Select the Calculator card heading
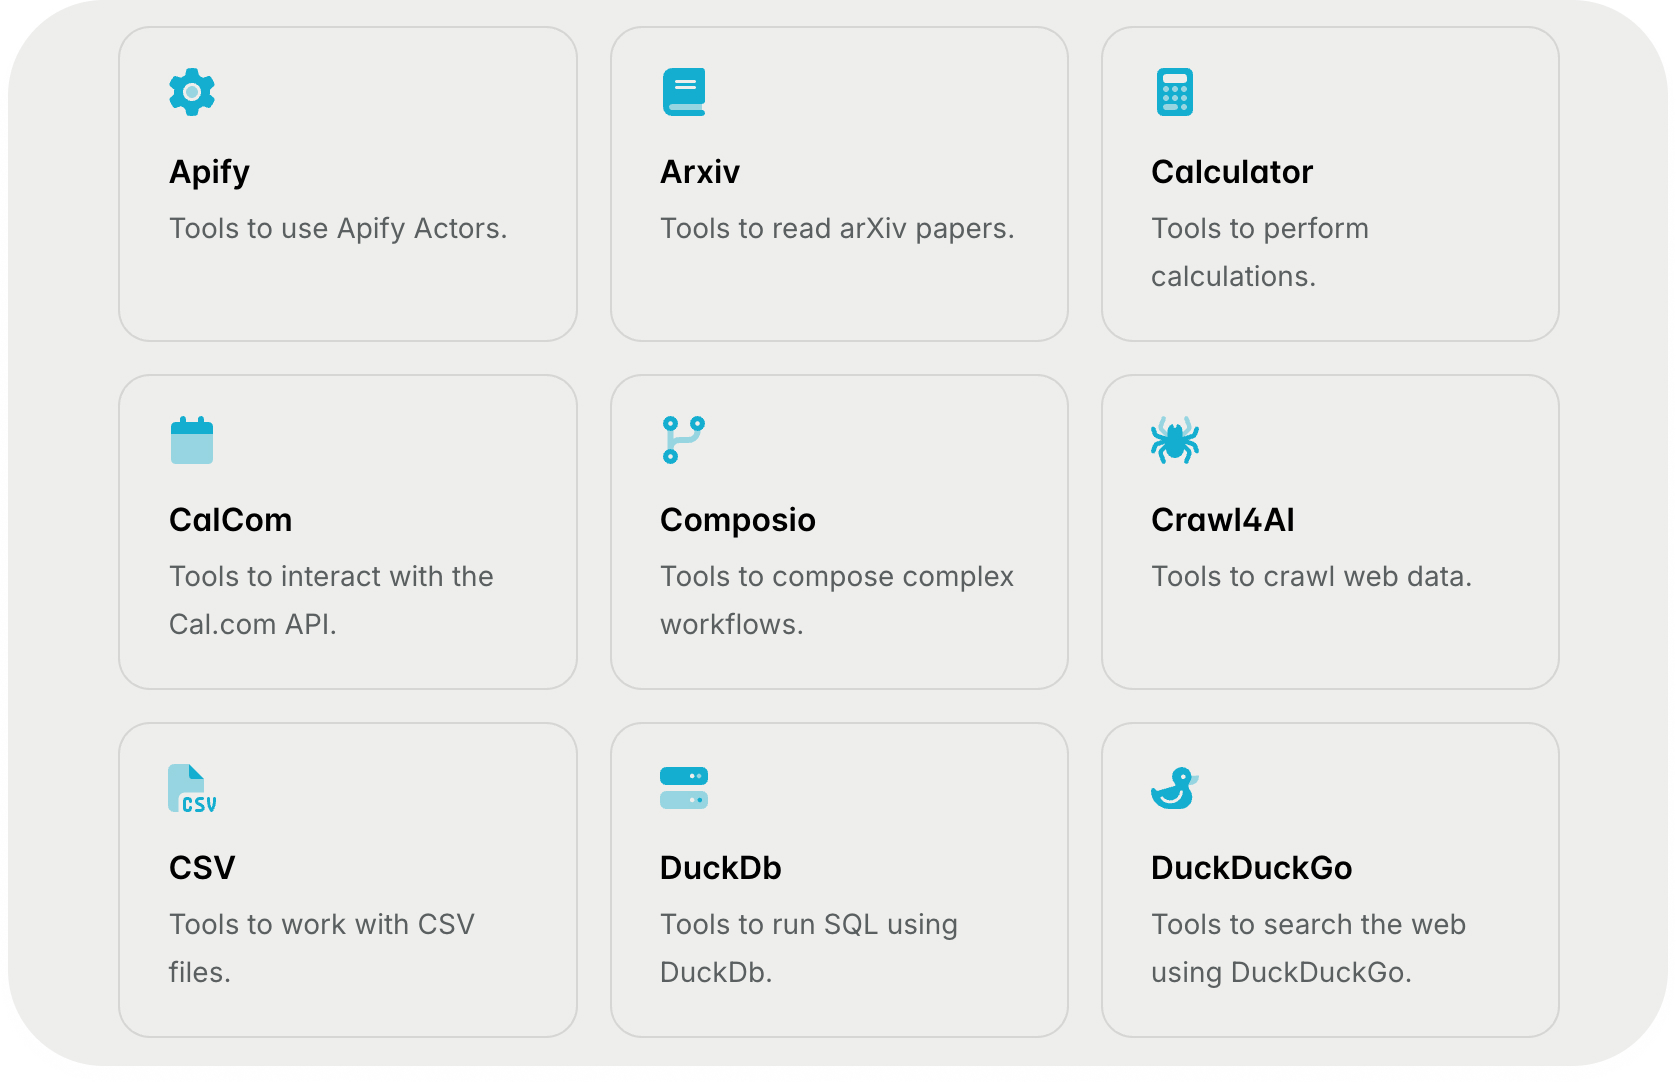1676x1082 pixels. click(x=1232, y=172)
